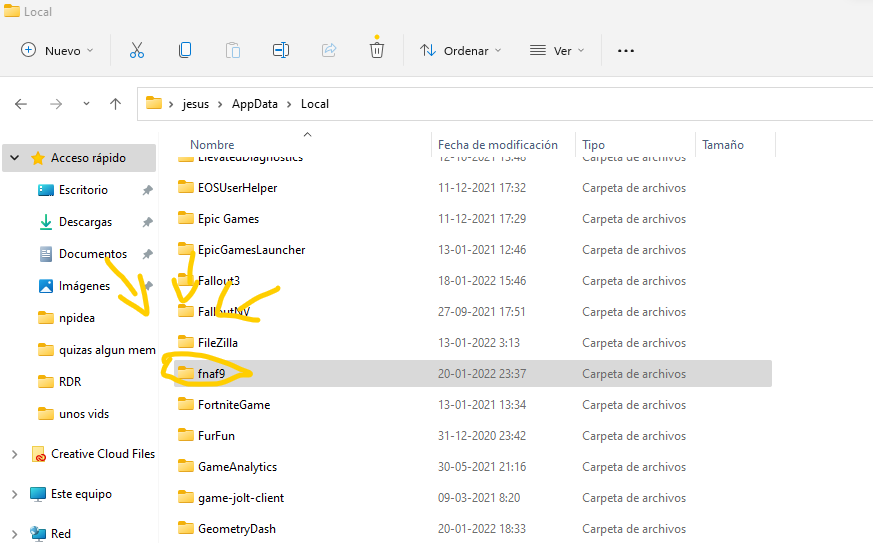Click the Paste clipboard icon
The width and height of the screenshot is (873, 543).
pyautogui.click(x=233, y=51)
